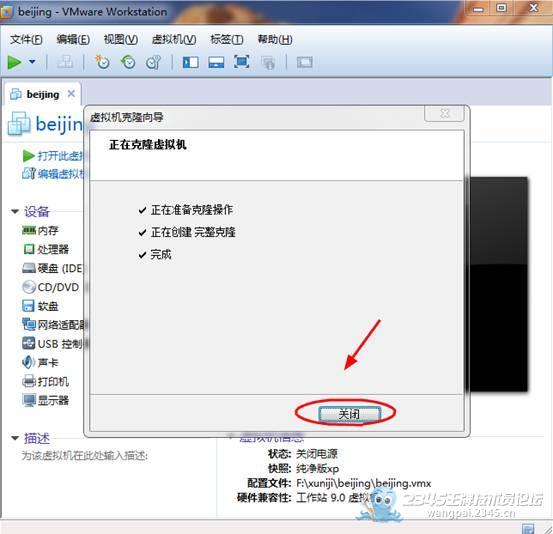Viewport: 553px width, 534px height.
Task: Click the take snapshot toolbar icon
Action: [x=102, y=62]
